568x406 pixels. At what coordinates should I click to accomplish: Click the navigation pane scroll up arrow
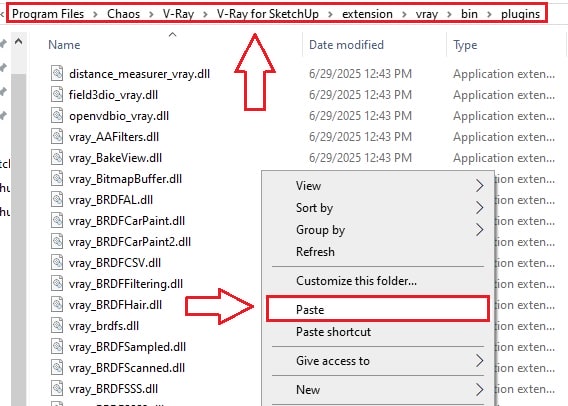(x=18, y=42)
